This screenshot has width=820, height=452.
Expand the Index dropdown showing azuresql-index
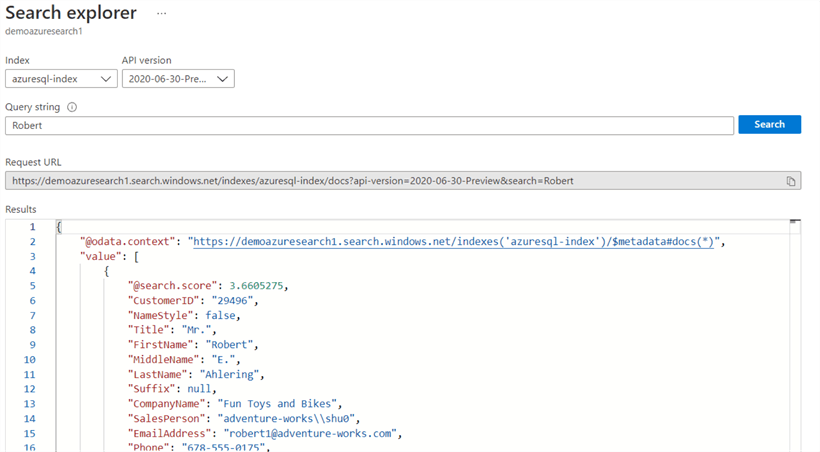tap(60, 79)
